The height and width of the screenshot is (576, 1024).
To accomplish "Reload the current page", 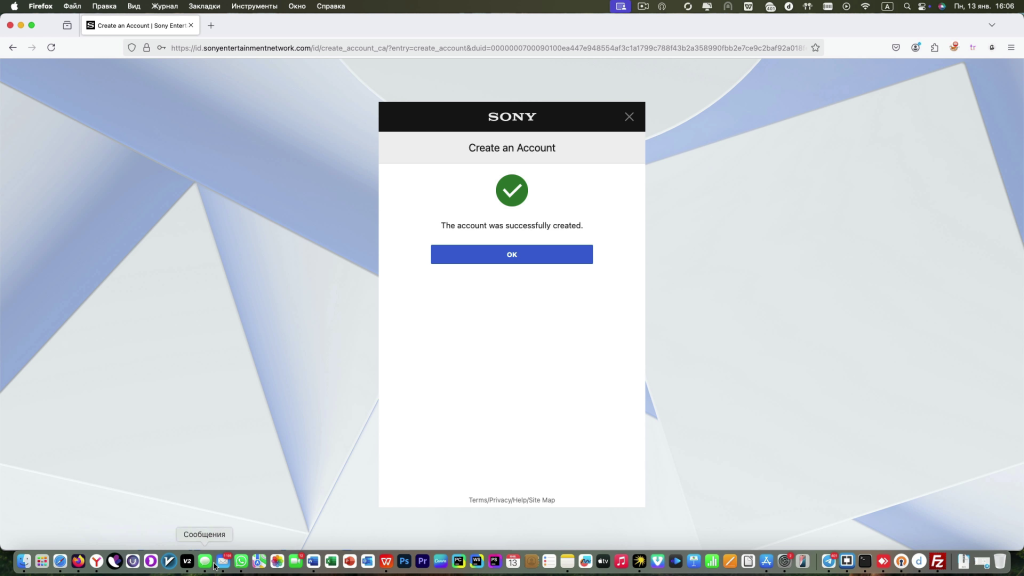I will [51, 47].
